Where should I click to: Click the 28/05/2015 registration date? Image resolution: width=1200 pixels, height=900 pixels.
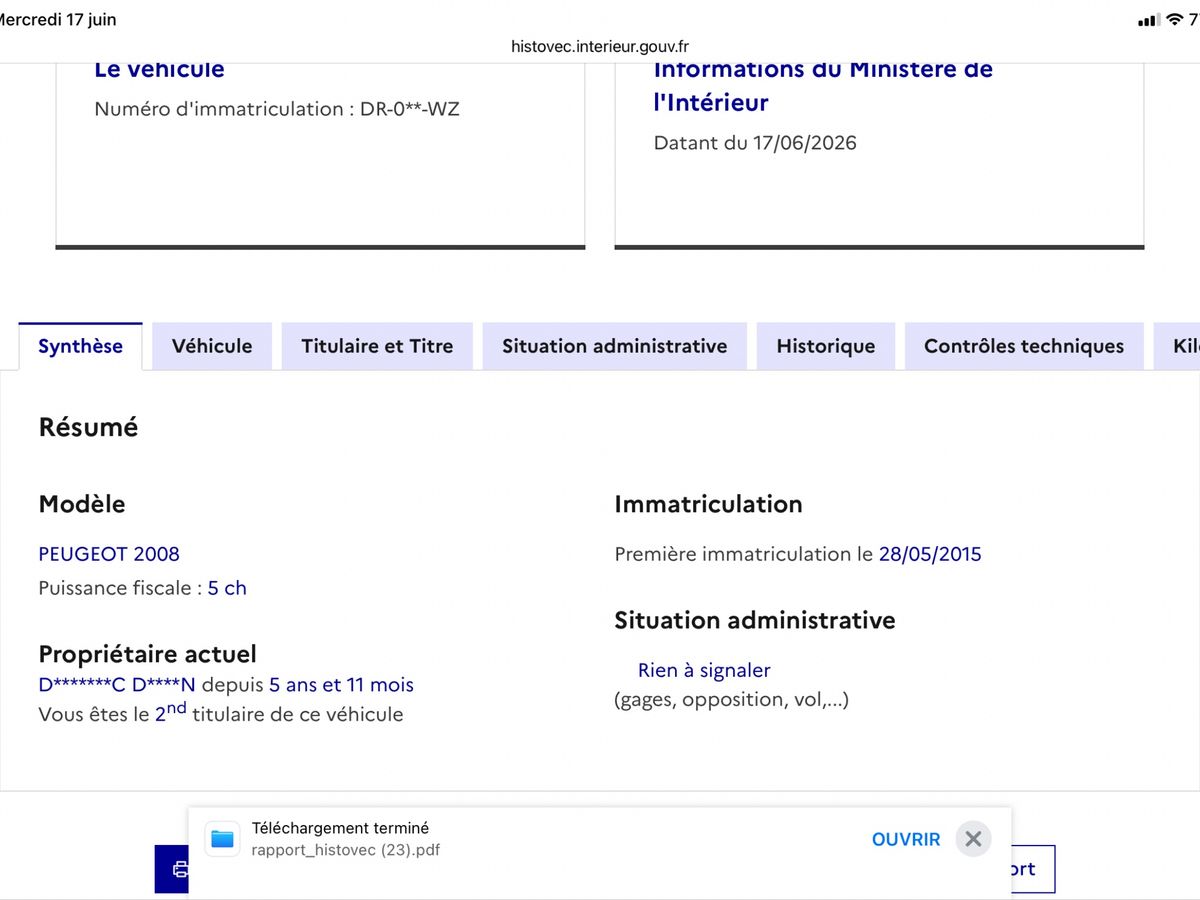click(x=930, y=554)
